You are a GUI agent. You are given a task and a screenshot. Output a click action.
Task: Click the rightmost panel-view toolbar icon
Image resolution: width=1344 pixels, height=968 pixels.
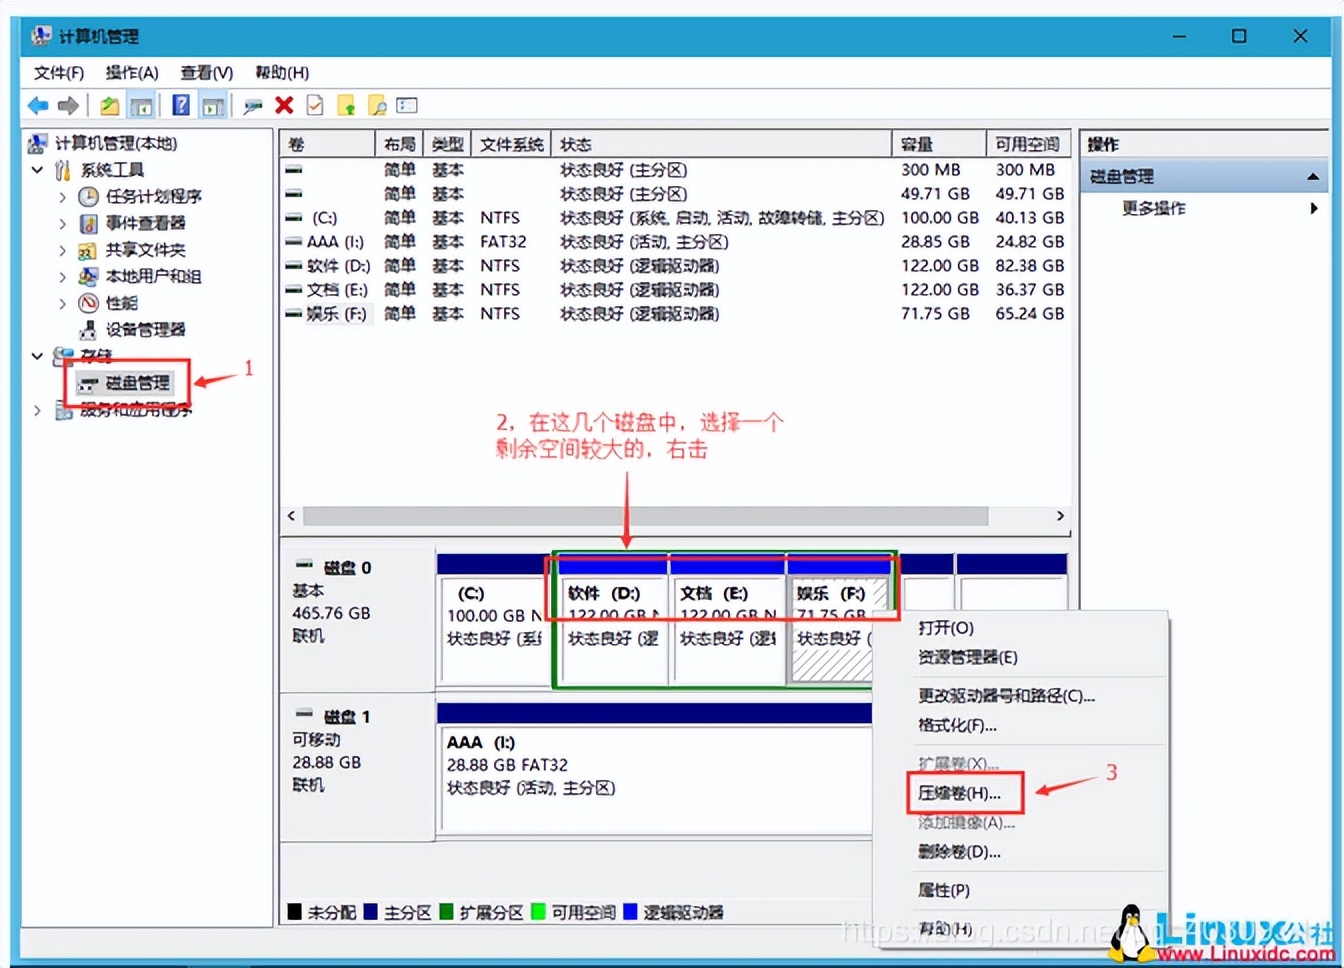click(406, 105)
